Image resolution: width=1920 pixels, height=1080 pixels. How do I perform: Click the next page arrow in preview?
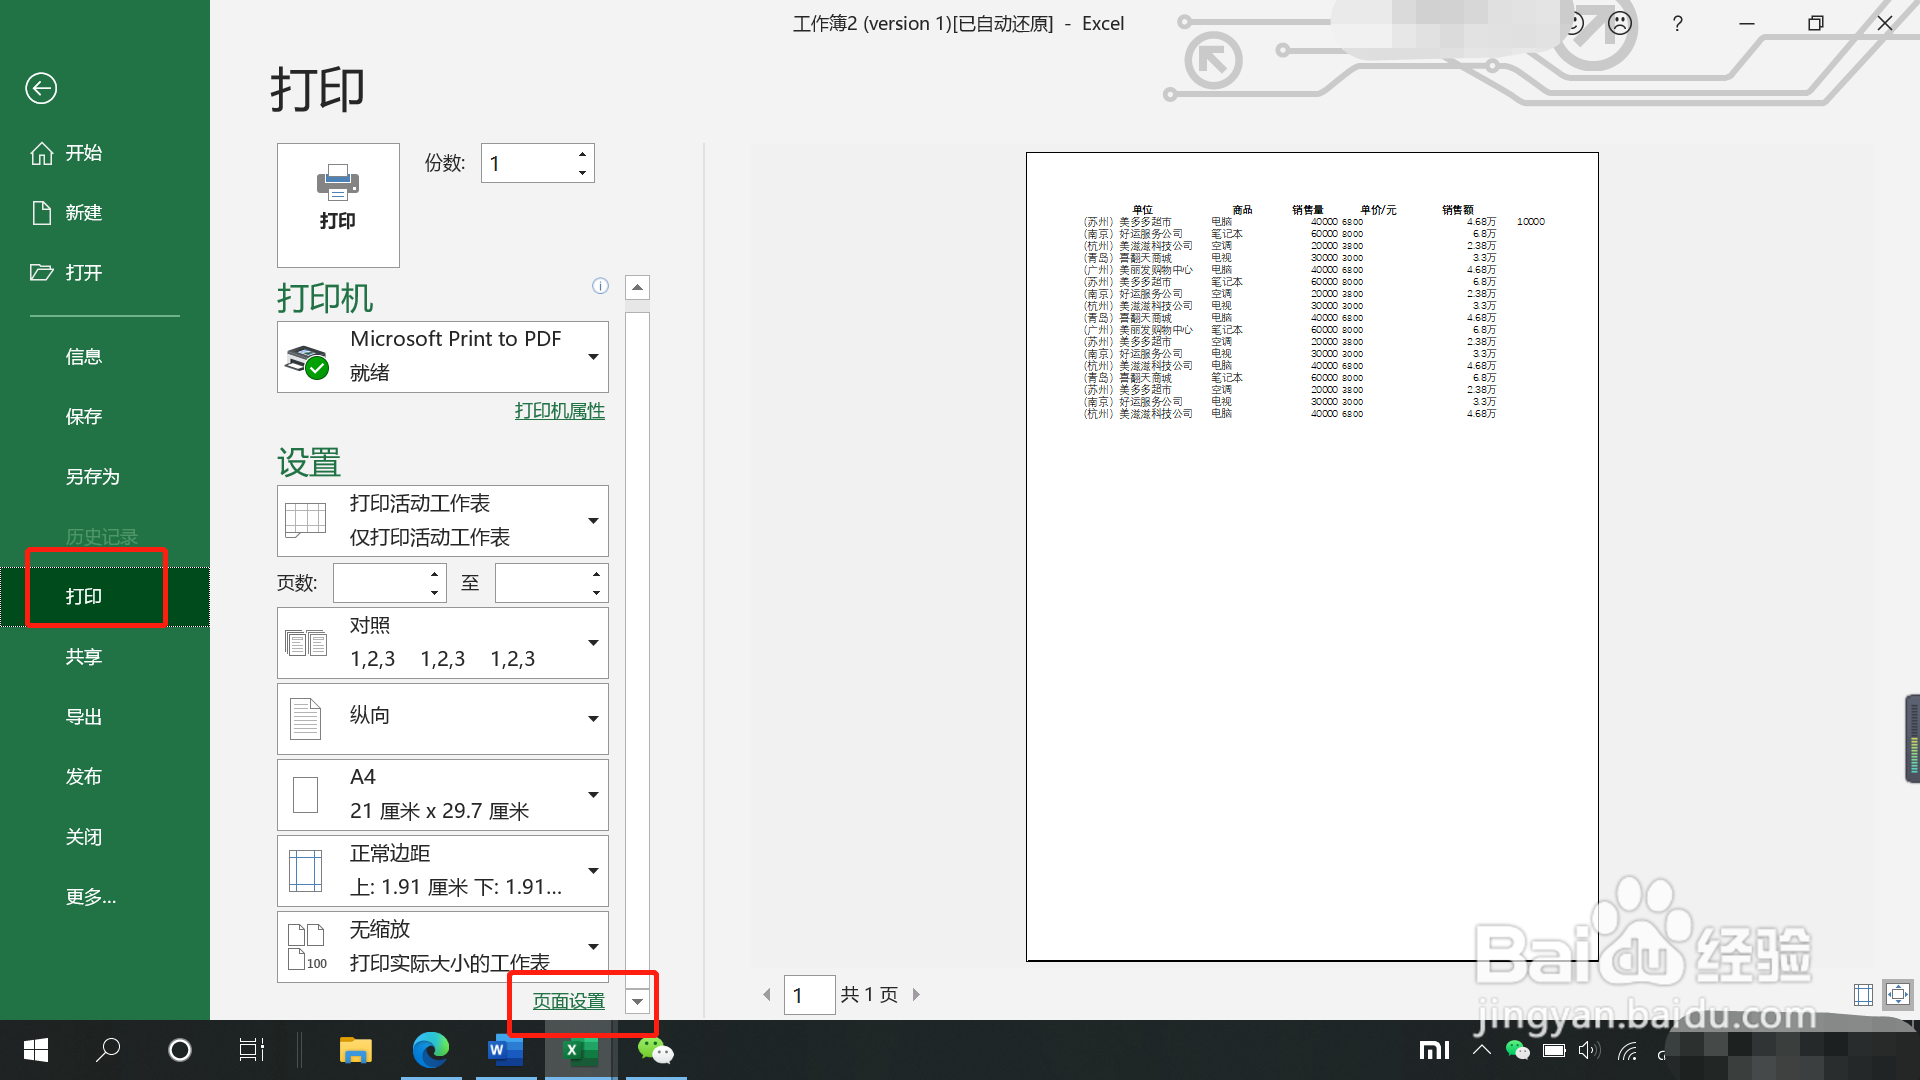click(x=916, y=994)
